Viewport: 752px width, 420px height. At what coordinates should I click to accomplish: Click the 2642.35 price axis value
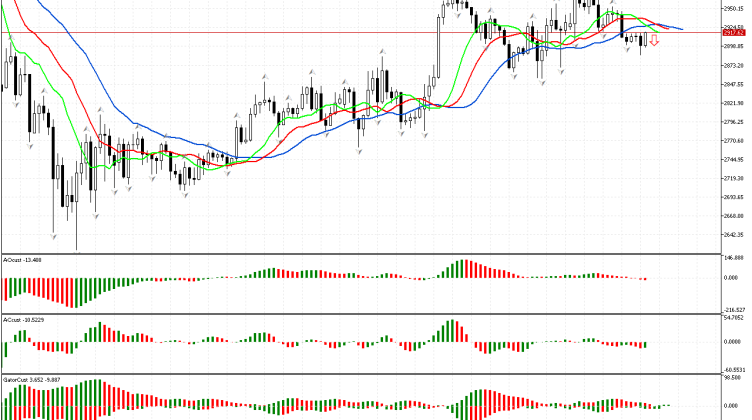734,236
